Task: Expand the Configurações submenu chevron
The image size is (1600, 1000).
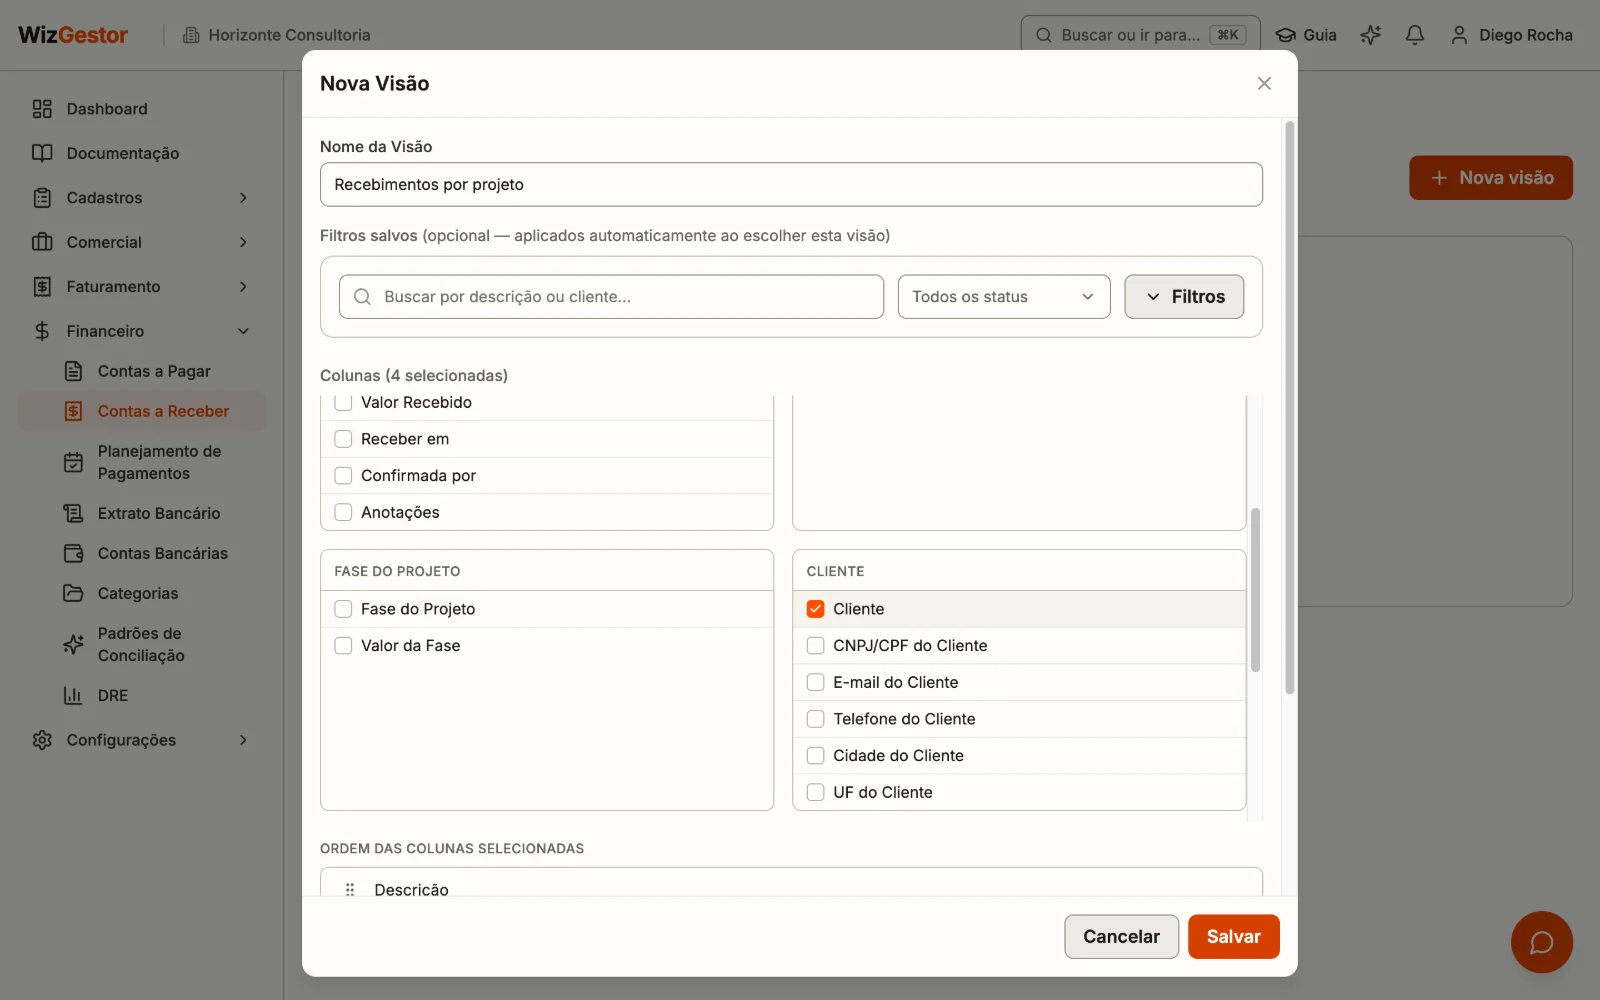Action: click(x=243, y=740)
